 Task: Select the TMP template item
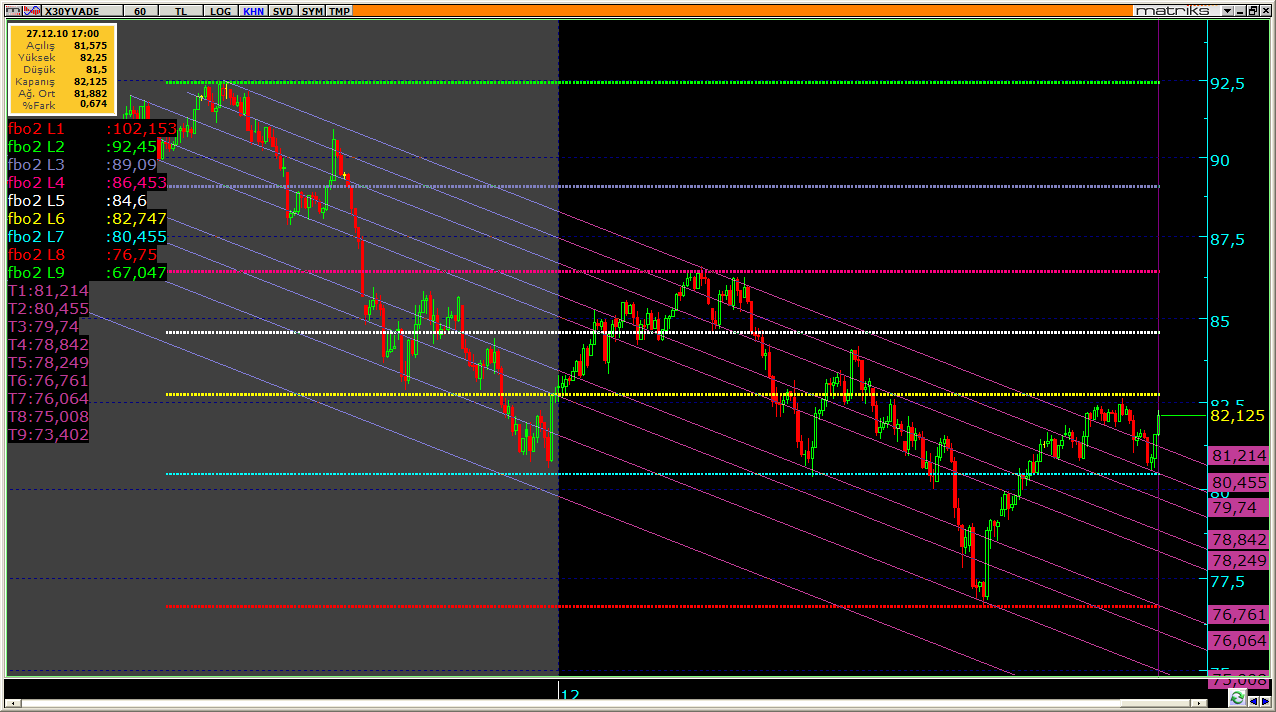[x=340, y=10]
